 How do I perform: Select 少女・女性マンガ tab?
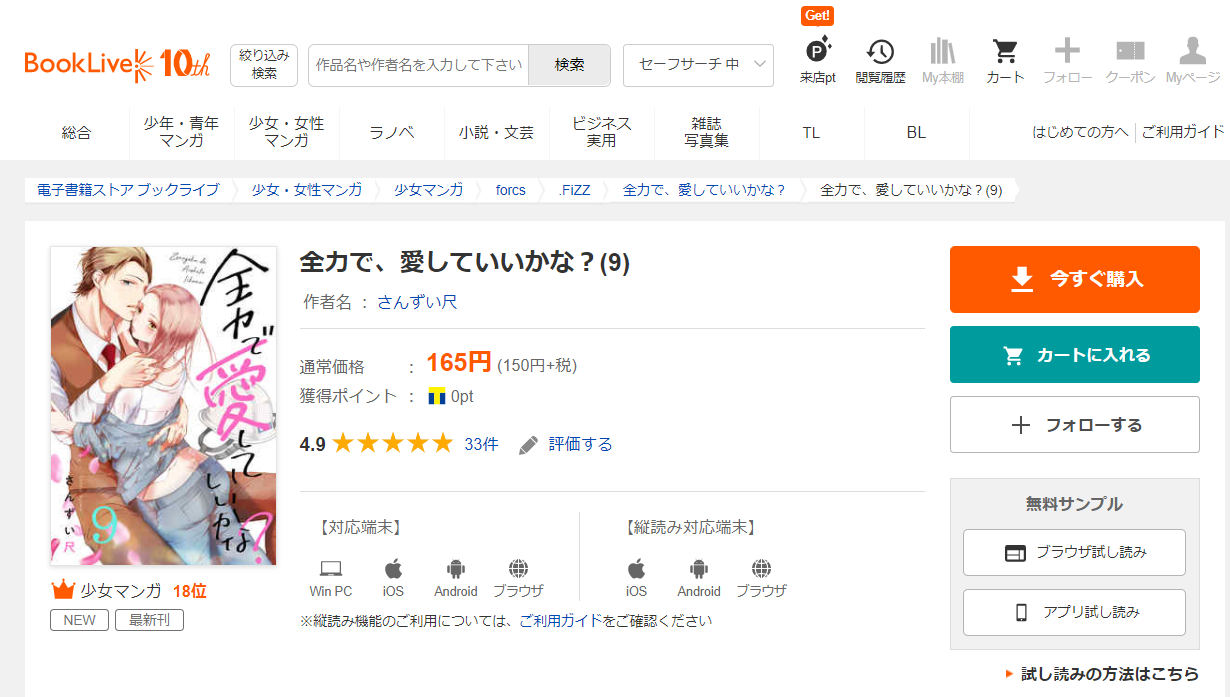point(287,133)
